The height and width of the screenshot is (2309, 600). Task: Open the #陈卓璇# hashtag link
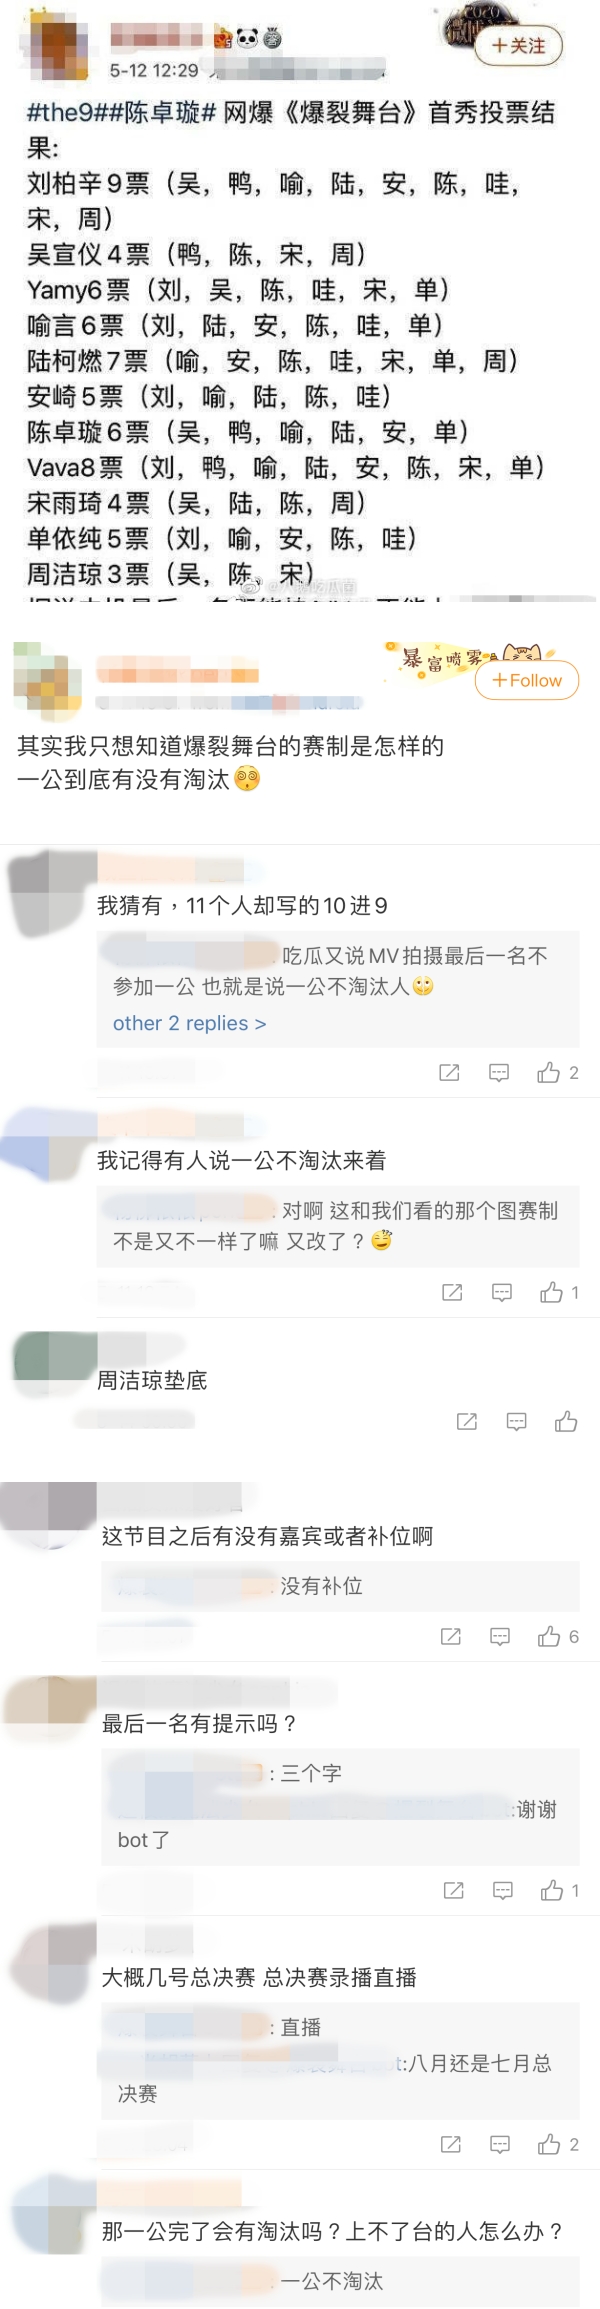coord(159,113)
